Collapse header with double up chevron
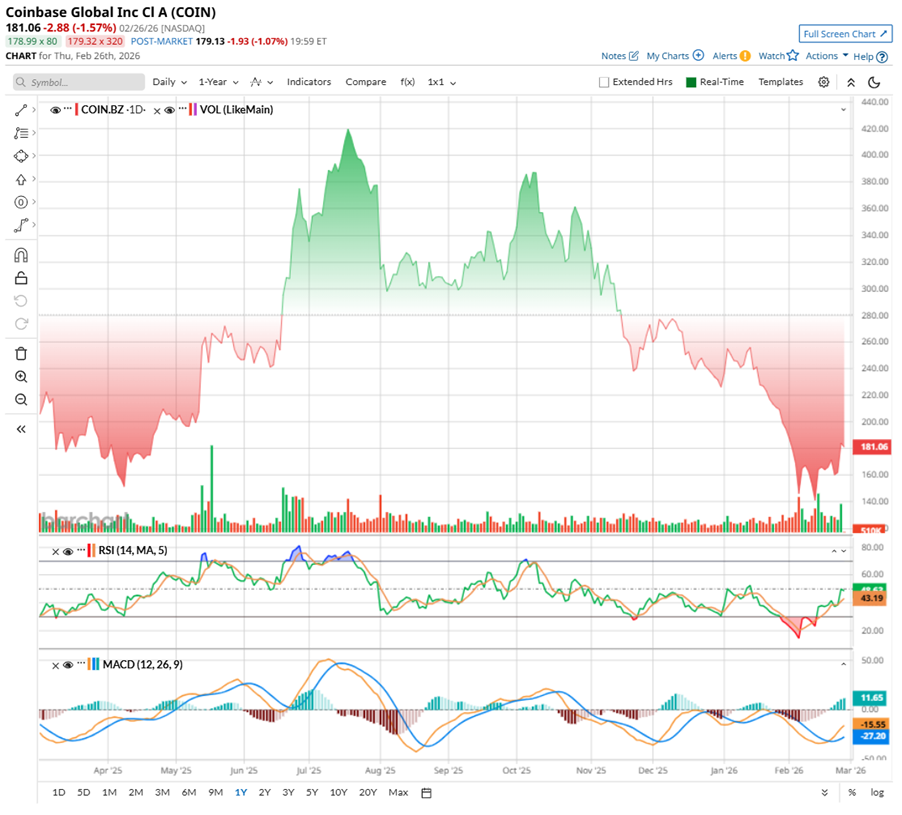902x815 pixels. point(851,82)
